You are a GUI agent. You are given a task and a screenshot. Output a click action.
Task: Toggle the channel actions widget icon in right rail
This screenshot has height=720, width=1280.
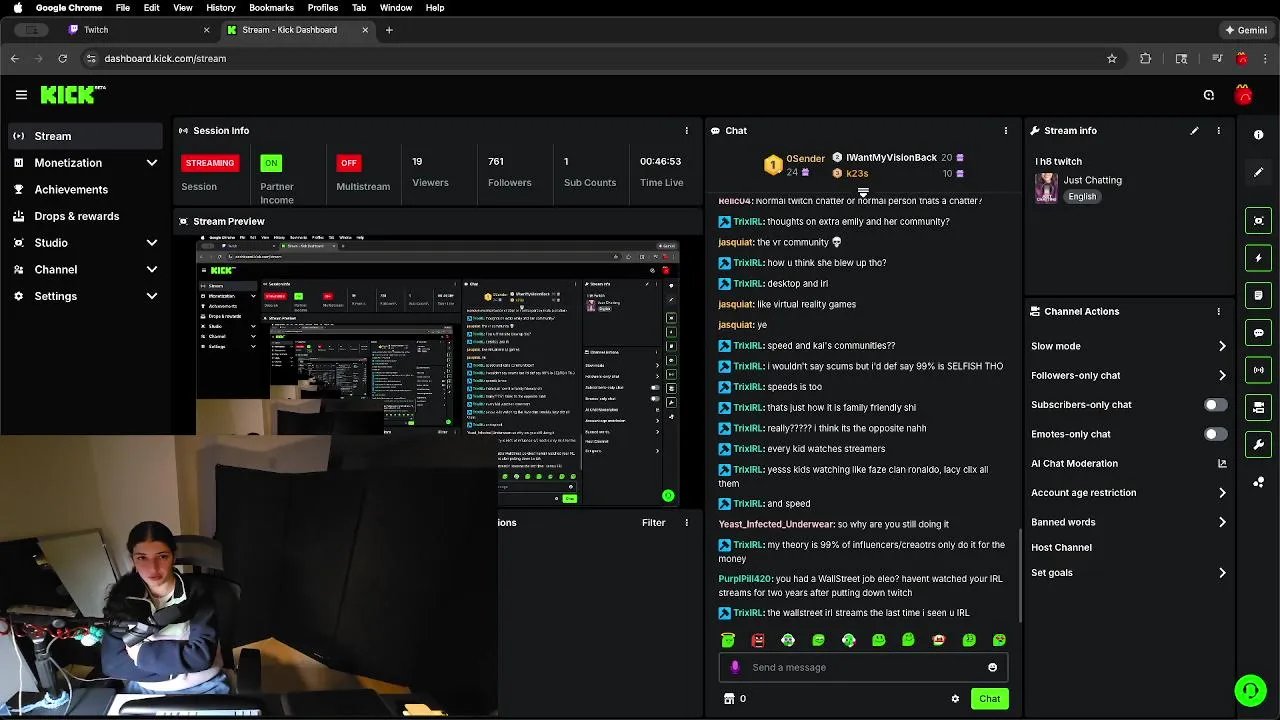tap(1258, 407)
